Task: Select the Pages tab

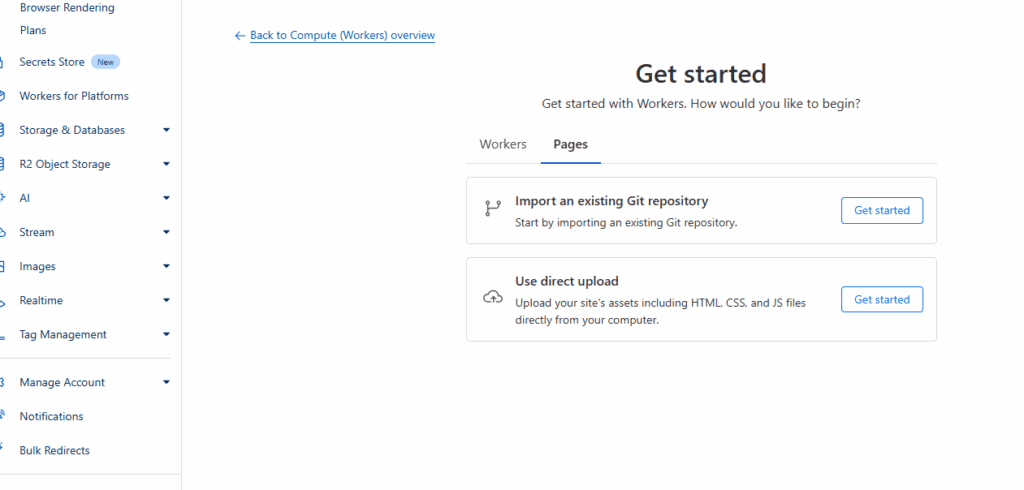Action: (x=571, y=144)
